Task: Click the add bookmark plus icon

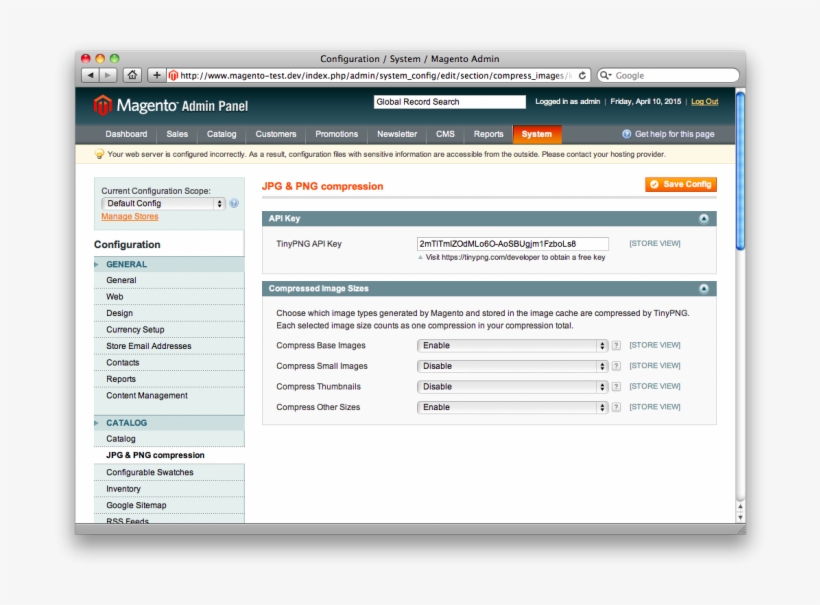Action: point(155,74)
